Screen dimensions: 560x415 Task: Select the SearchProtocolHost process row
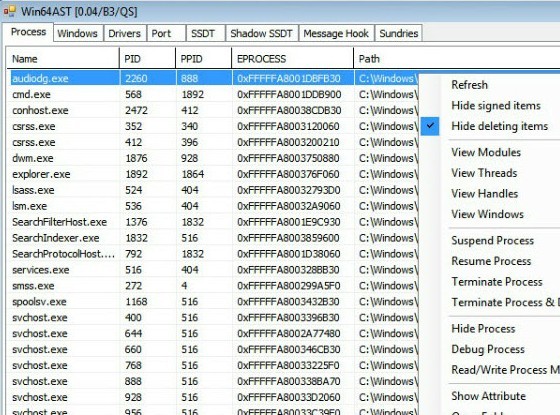[x=214, y=254]
